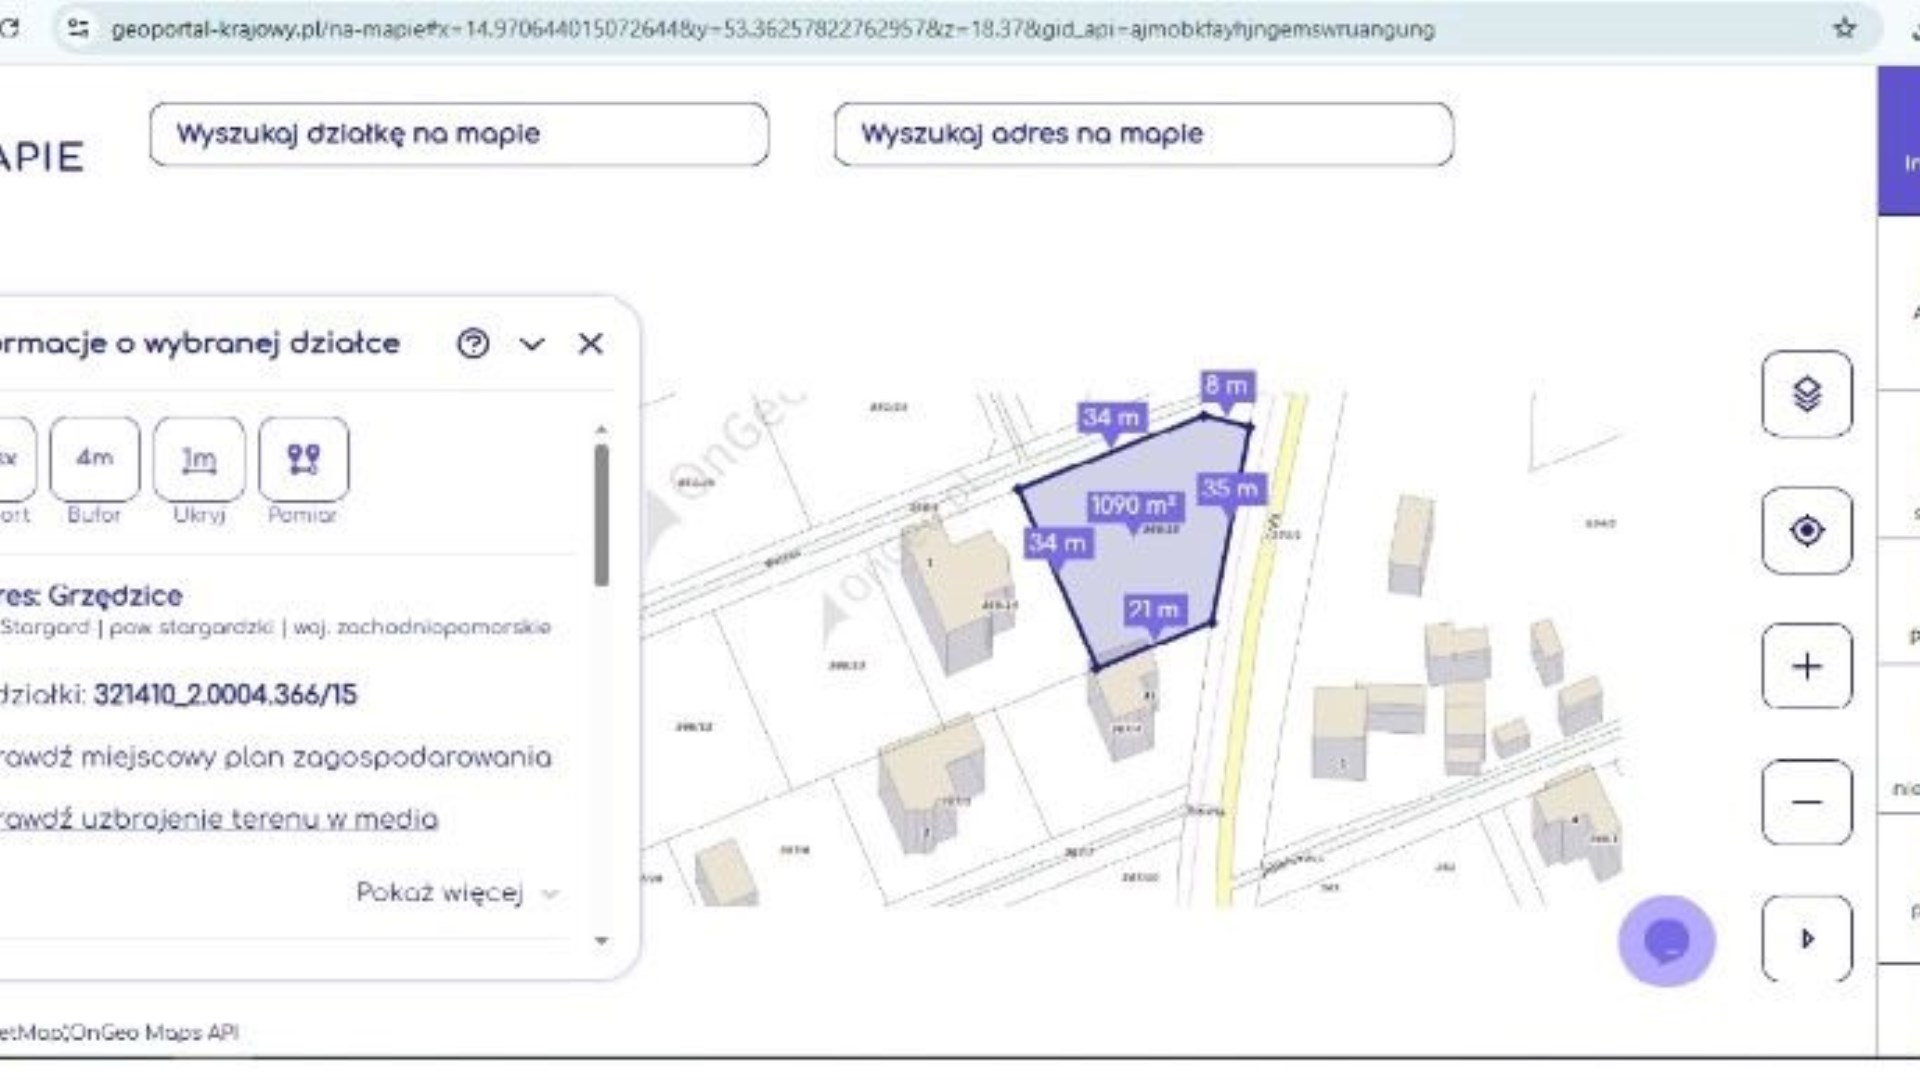Open the uzbrojenie terenu w media link

point(218,819)
